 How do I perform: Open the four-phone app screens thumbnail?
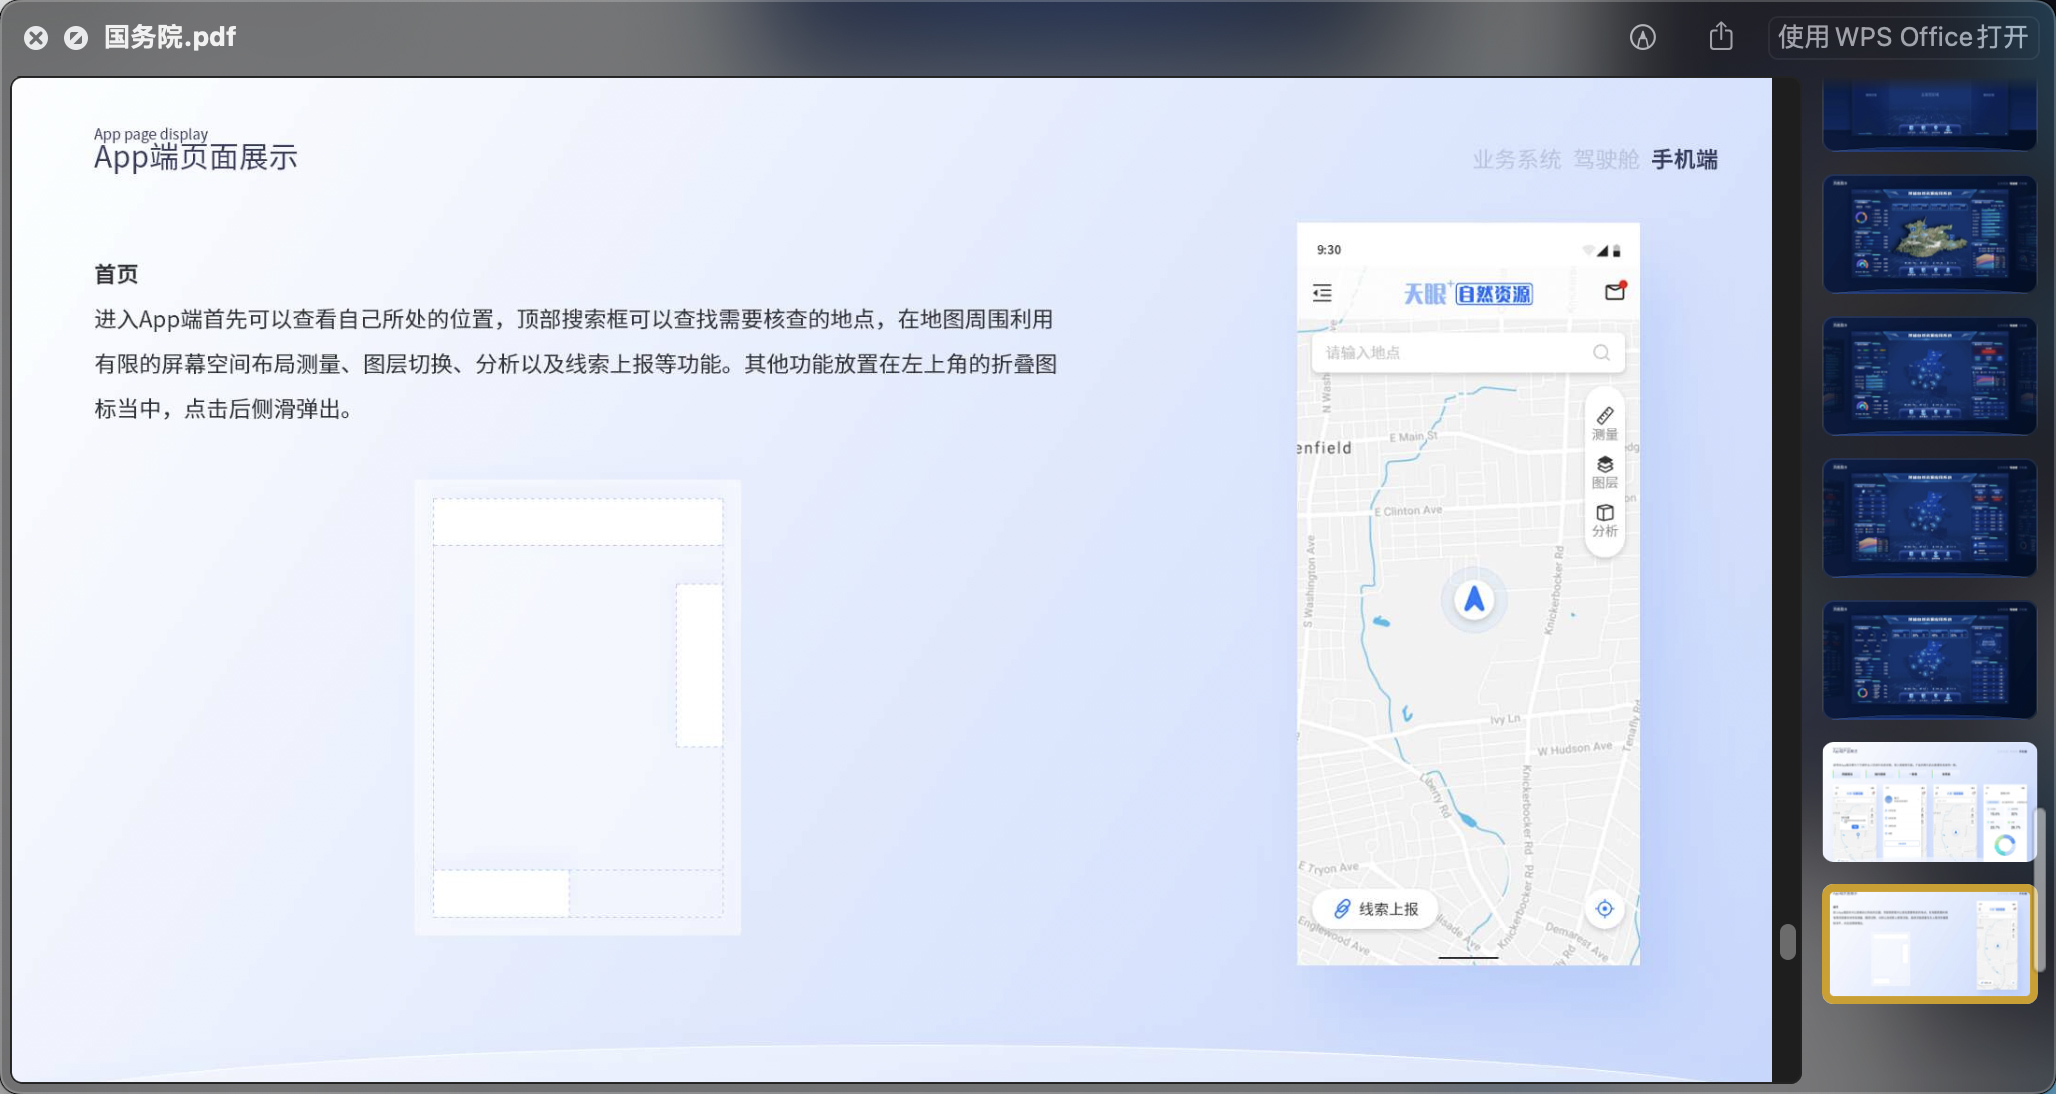tap(1929, 802)
